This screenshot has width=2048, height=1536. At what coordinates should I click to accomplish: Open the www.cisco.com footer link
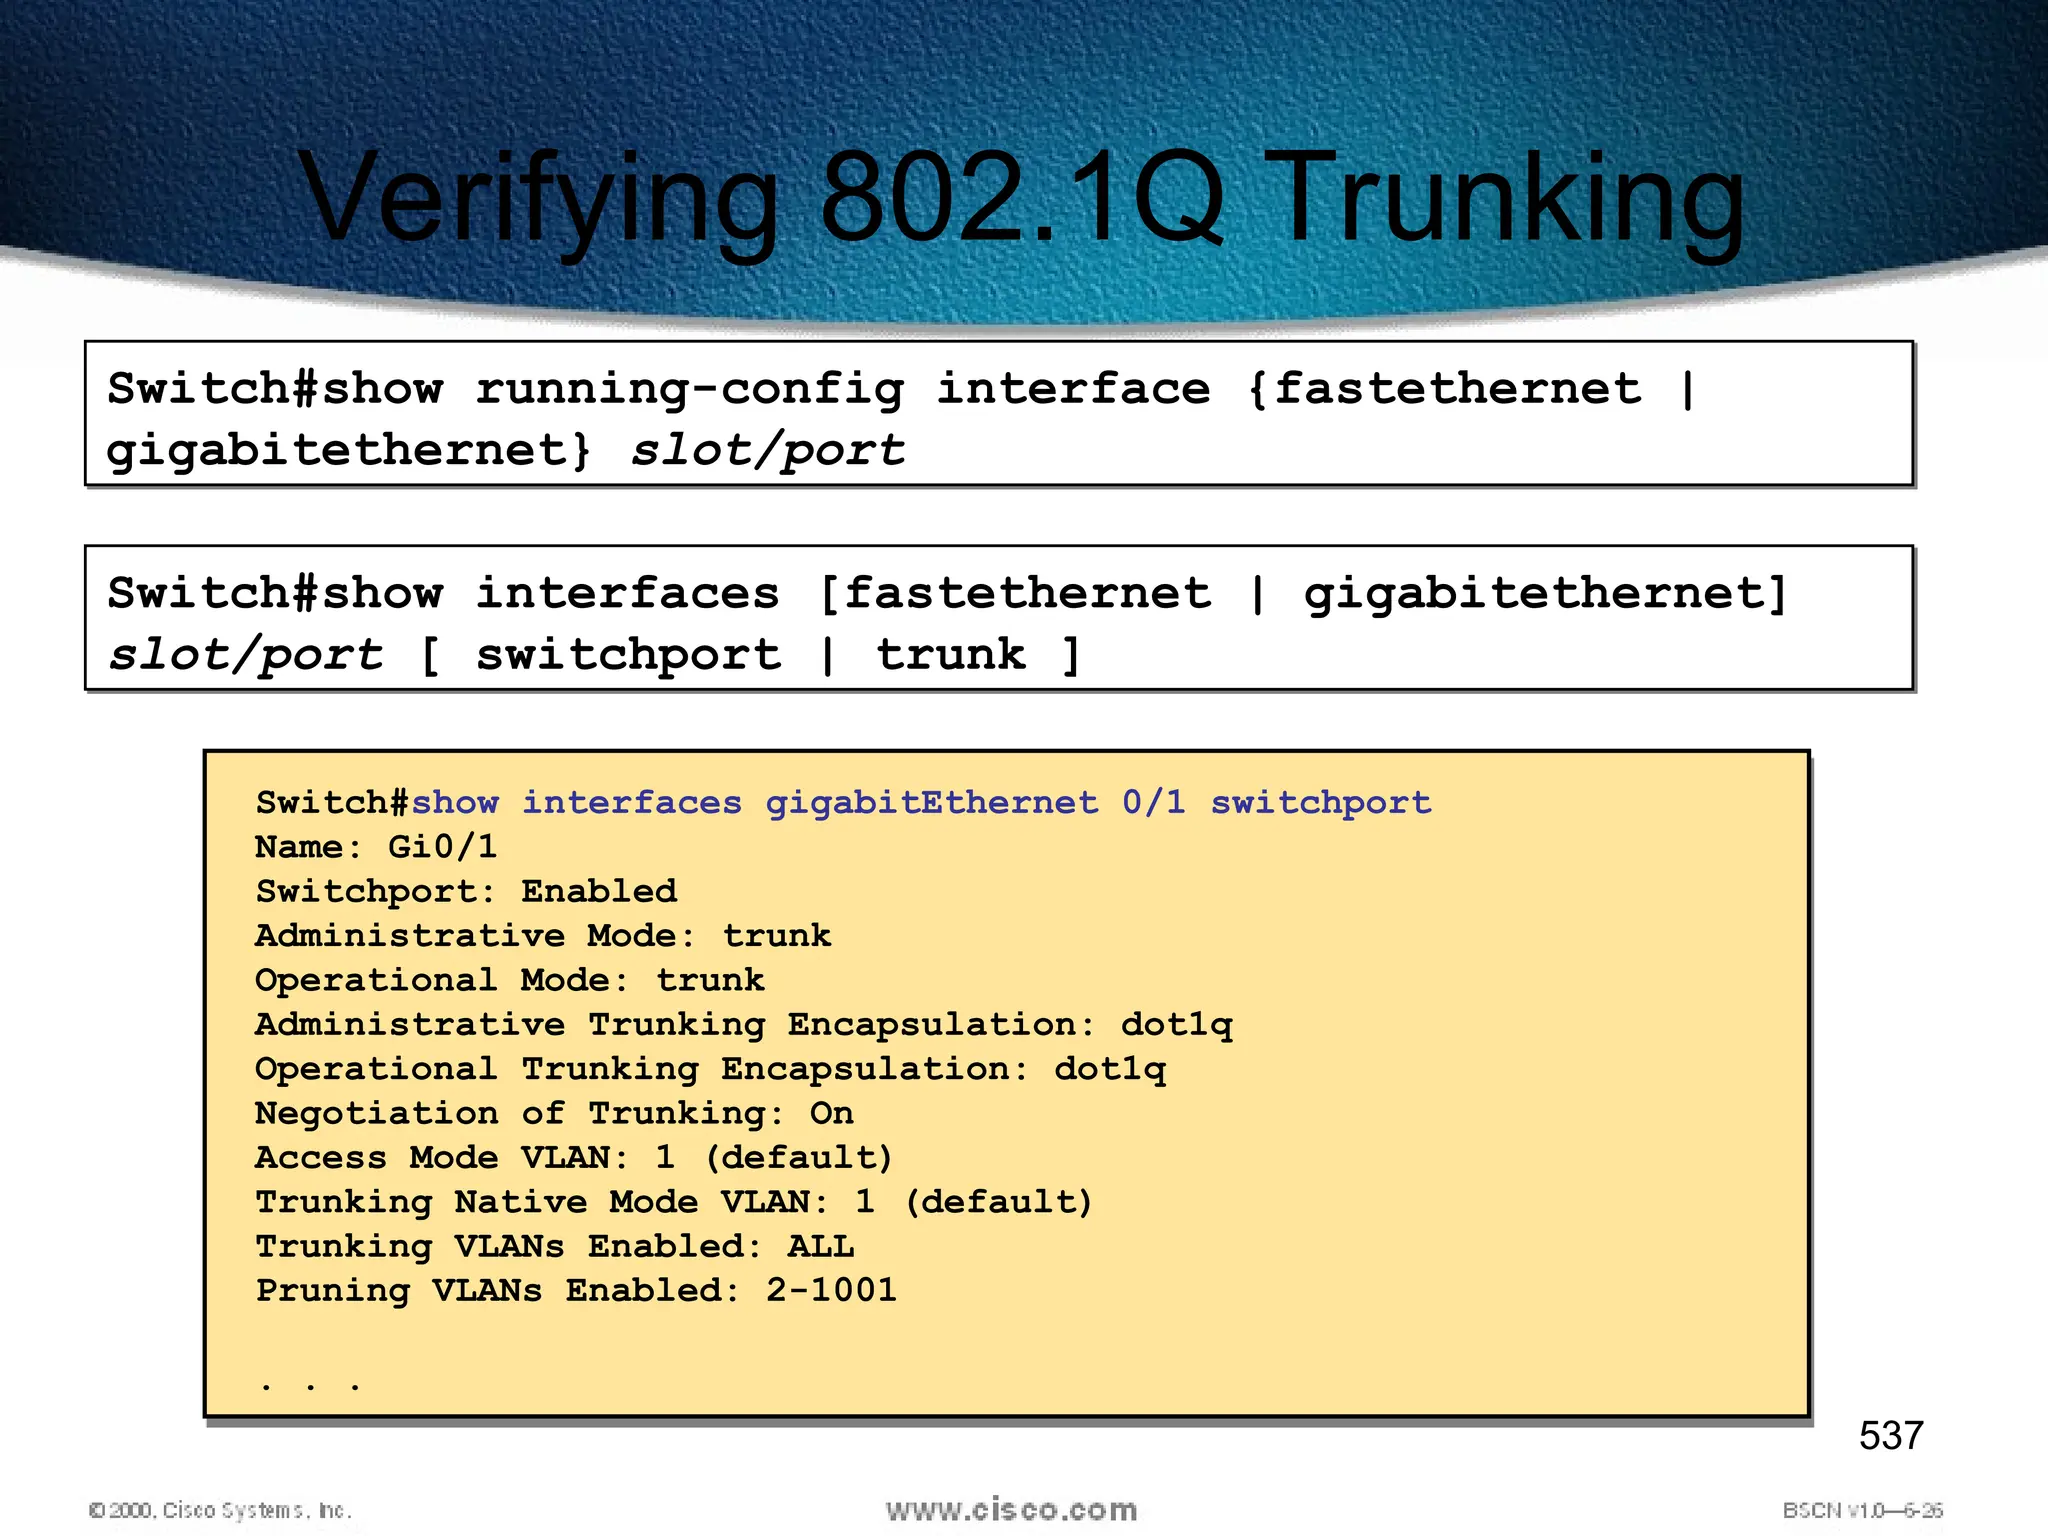tap(1011, 1510)
